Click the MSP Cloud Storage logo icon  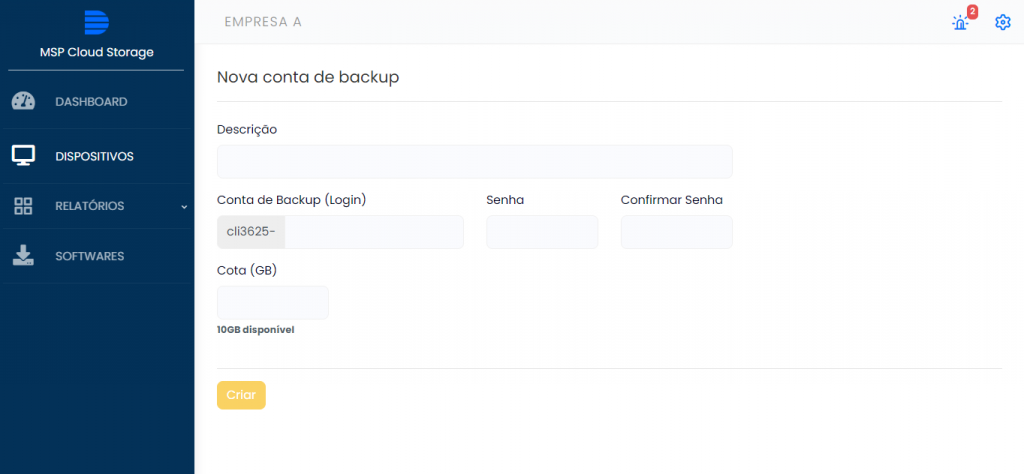point(96,22)
